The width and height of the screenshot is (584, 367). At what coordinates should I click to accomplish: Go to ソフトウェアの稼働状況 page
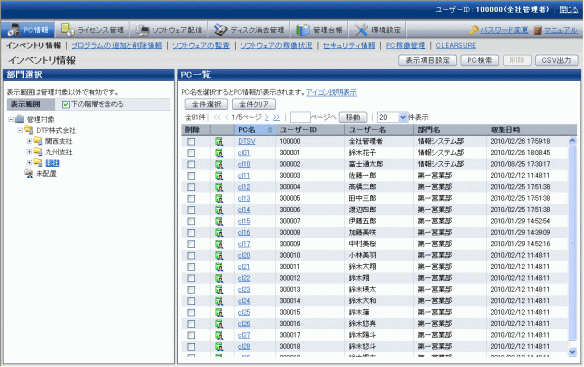coord(276,45)
